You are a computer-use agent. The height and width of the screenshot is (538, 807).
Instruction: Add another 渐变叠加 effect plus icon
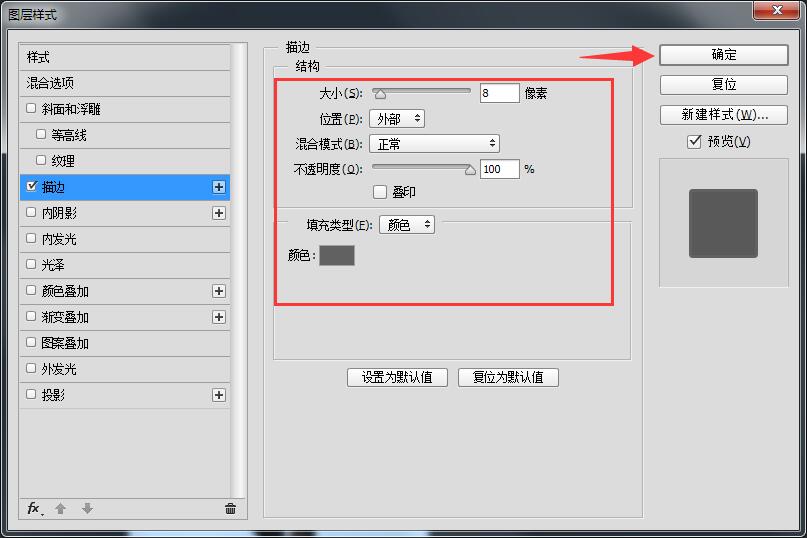point(219,317)
